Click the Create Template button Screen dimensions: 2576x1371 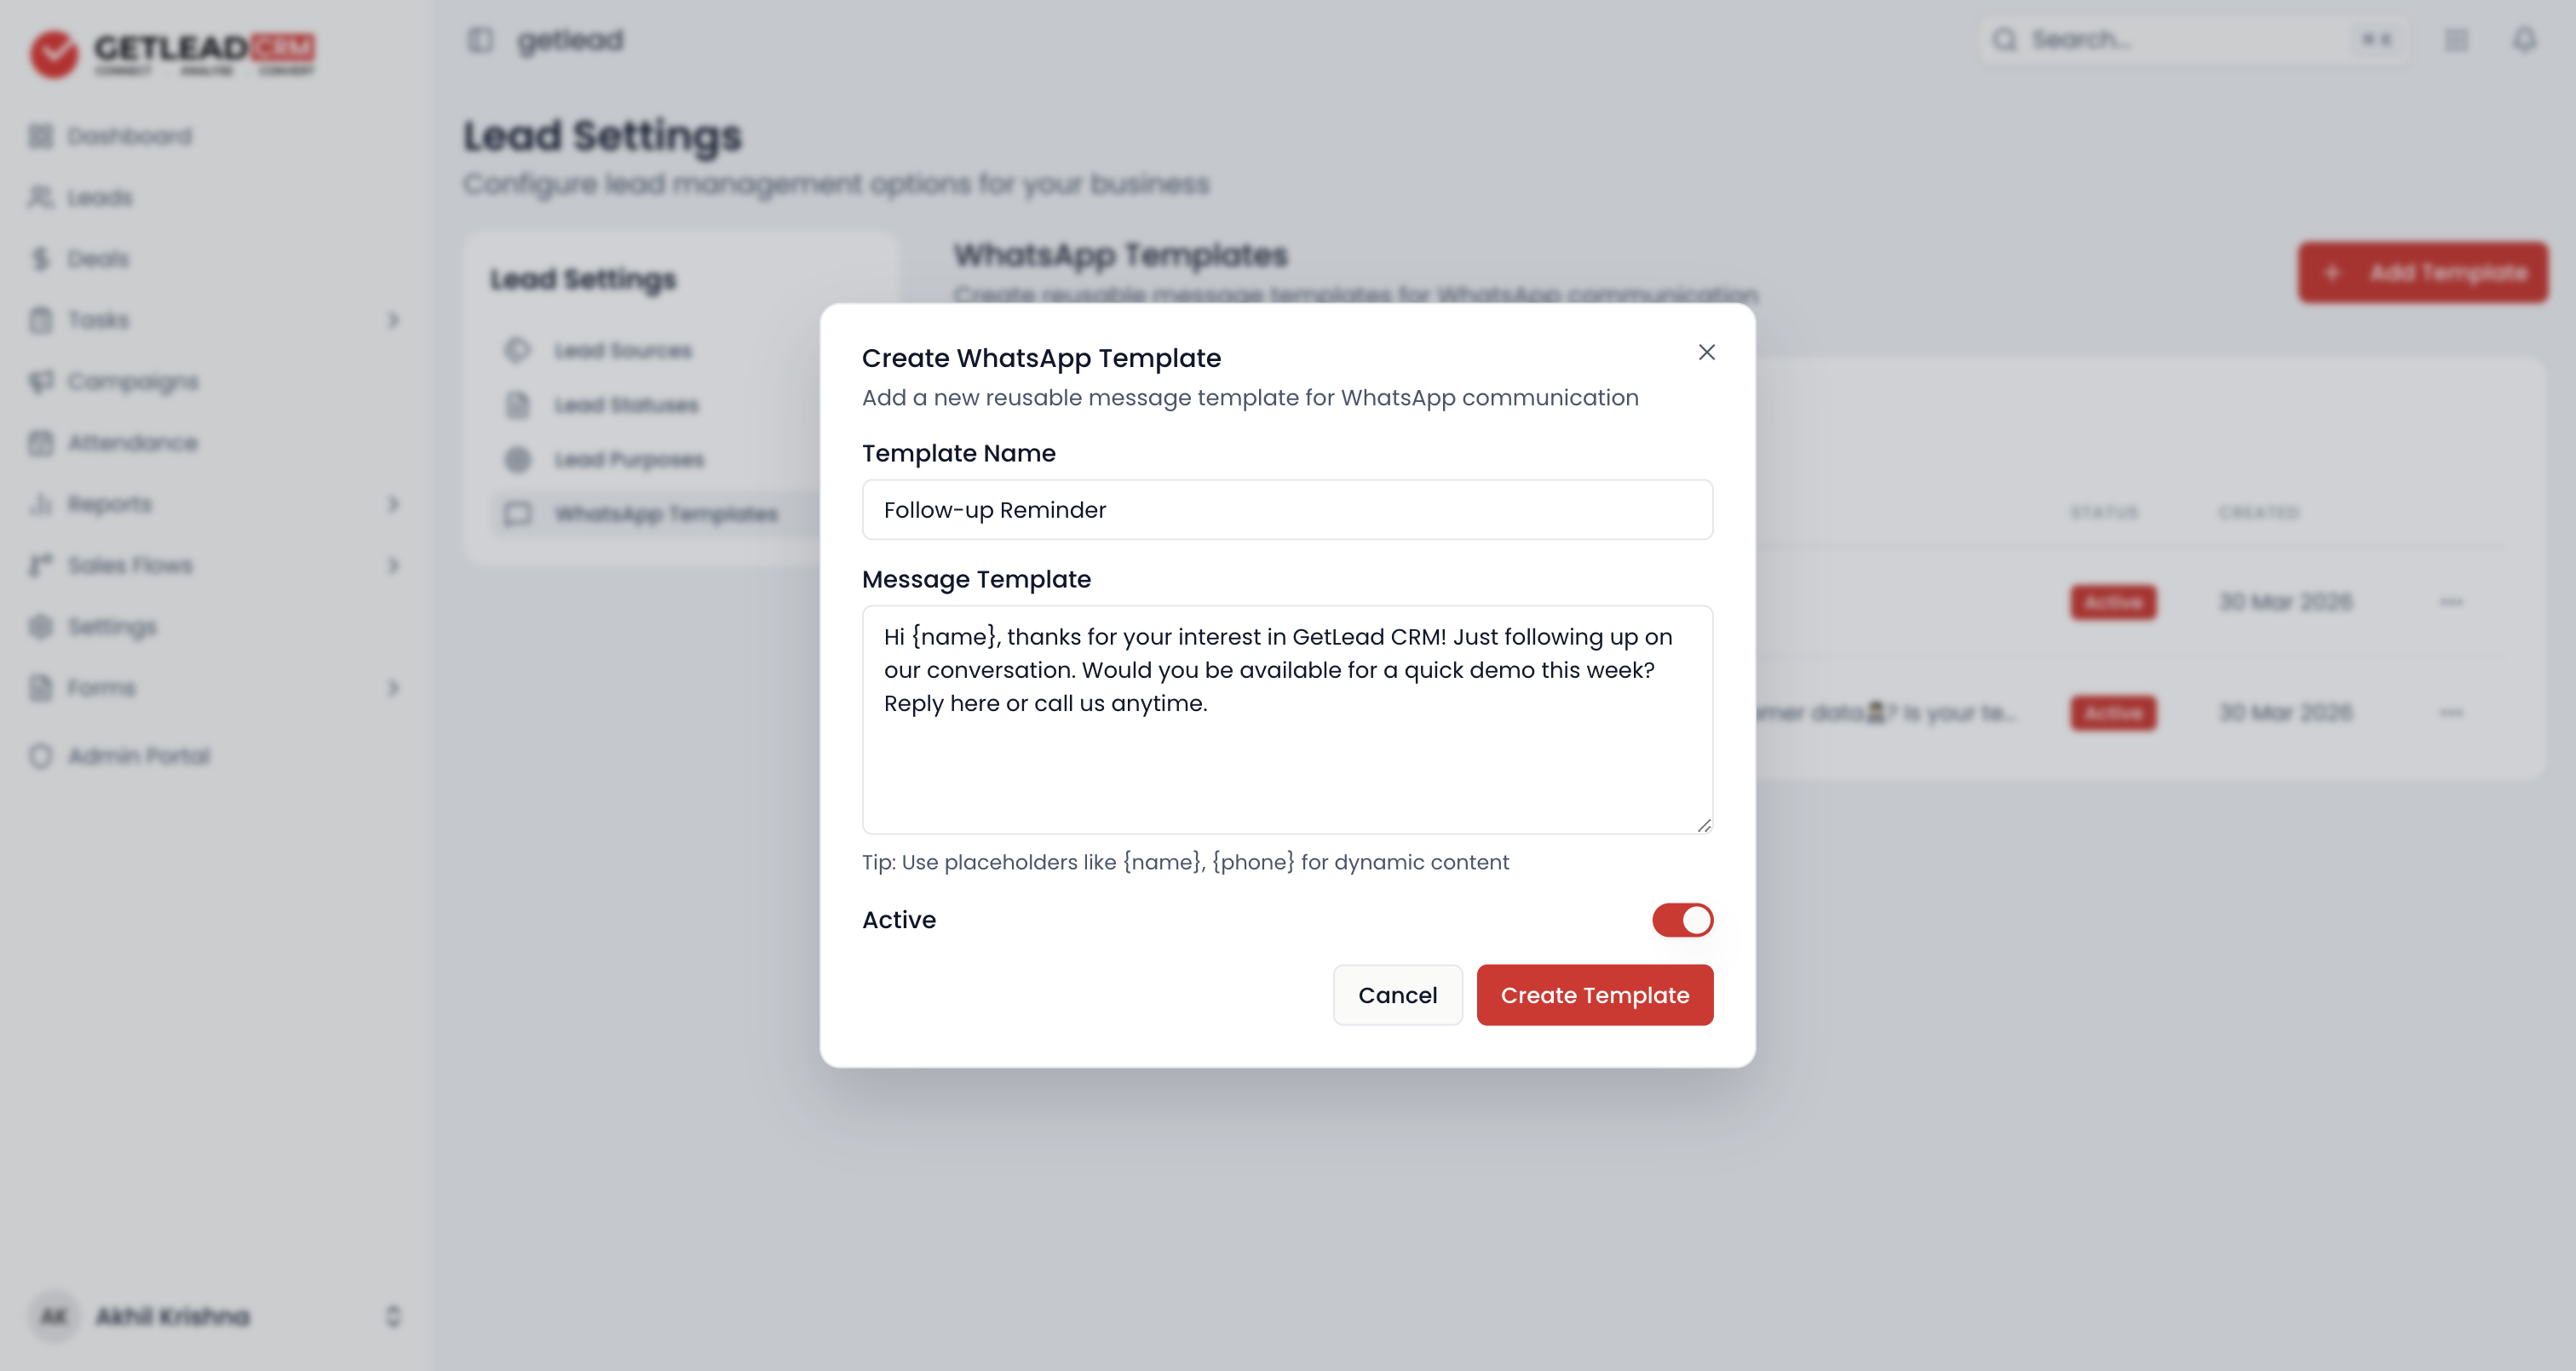pos(1594,995)
